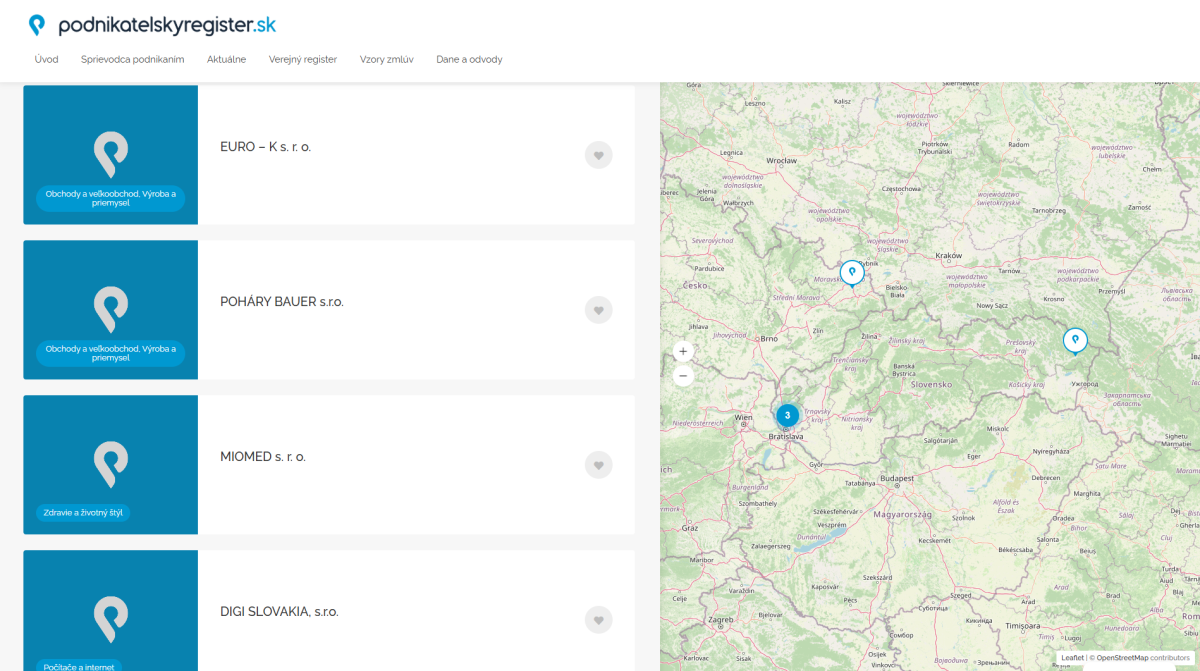Open the OpenStreetMap attribution link
Screen dimensions: 1200x671
1122,658
